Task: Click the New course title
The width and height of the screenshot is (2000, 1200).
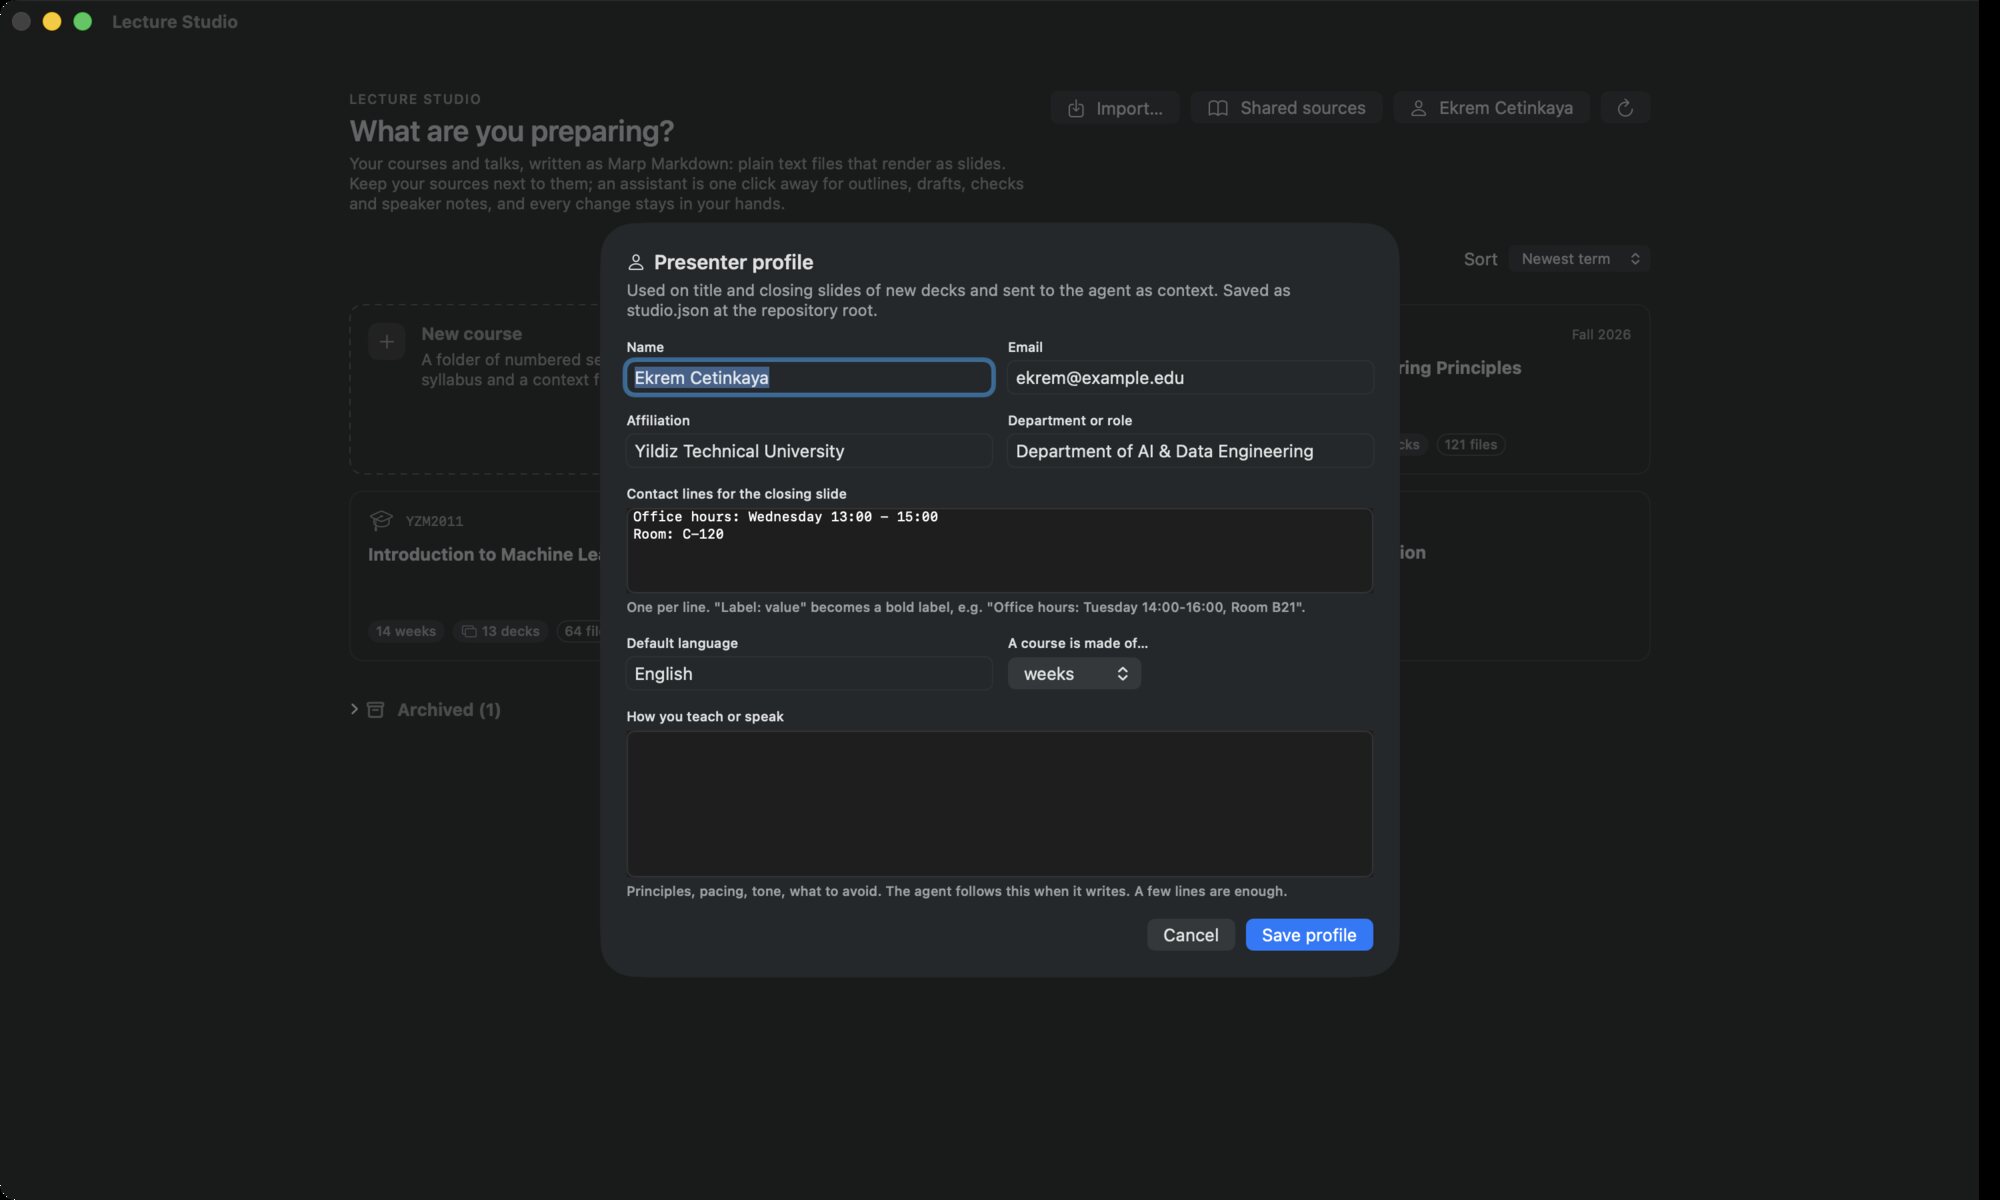Action: click(x=471, y=334)
